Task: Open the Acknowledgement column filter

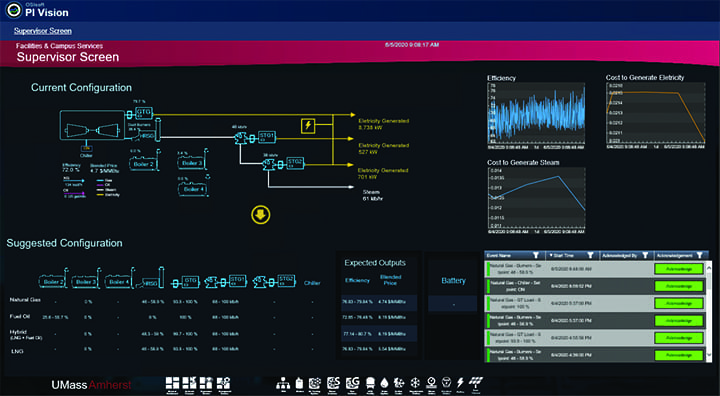Action: point(699,255)
